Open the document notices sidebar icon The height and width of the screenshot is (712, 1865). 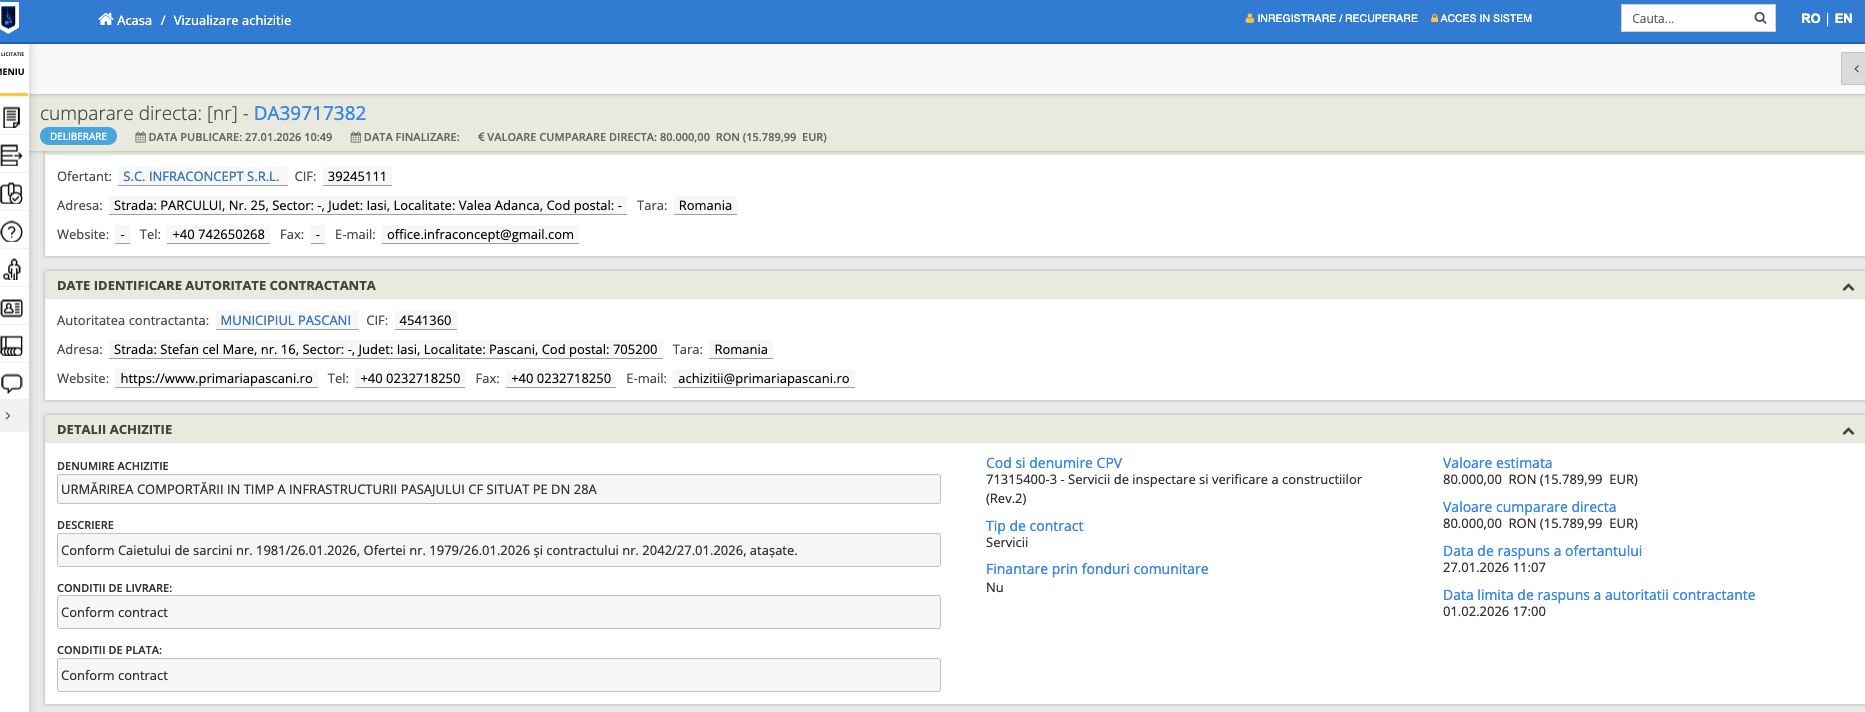click(12, 118)
